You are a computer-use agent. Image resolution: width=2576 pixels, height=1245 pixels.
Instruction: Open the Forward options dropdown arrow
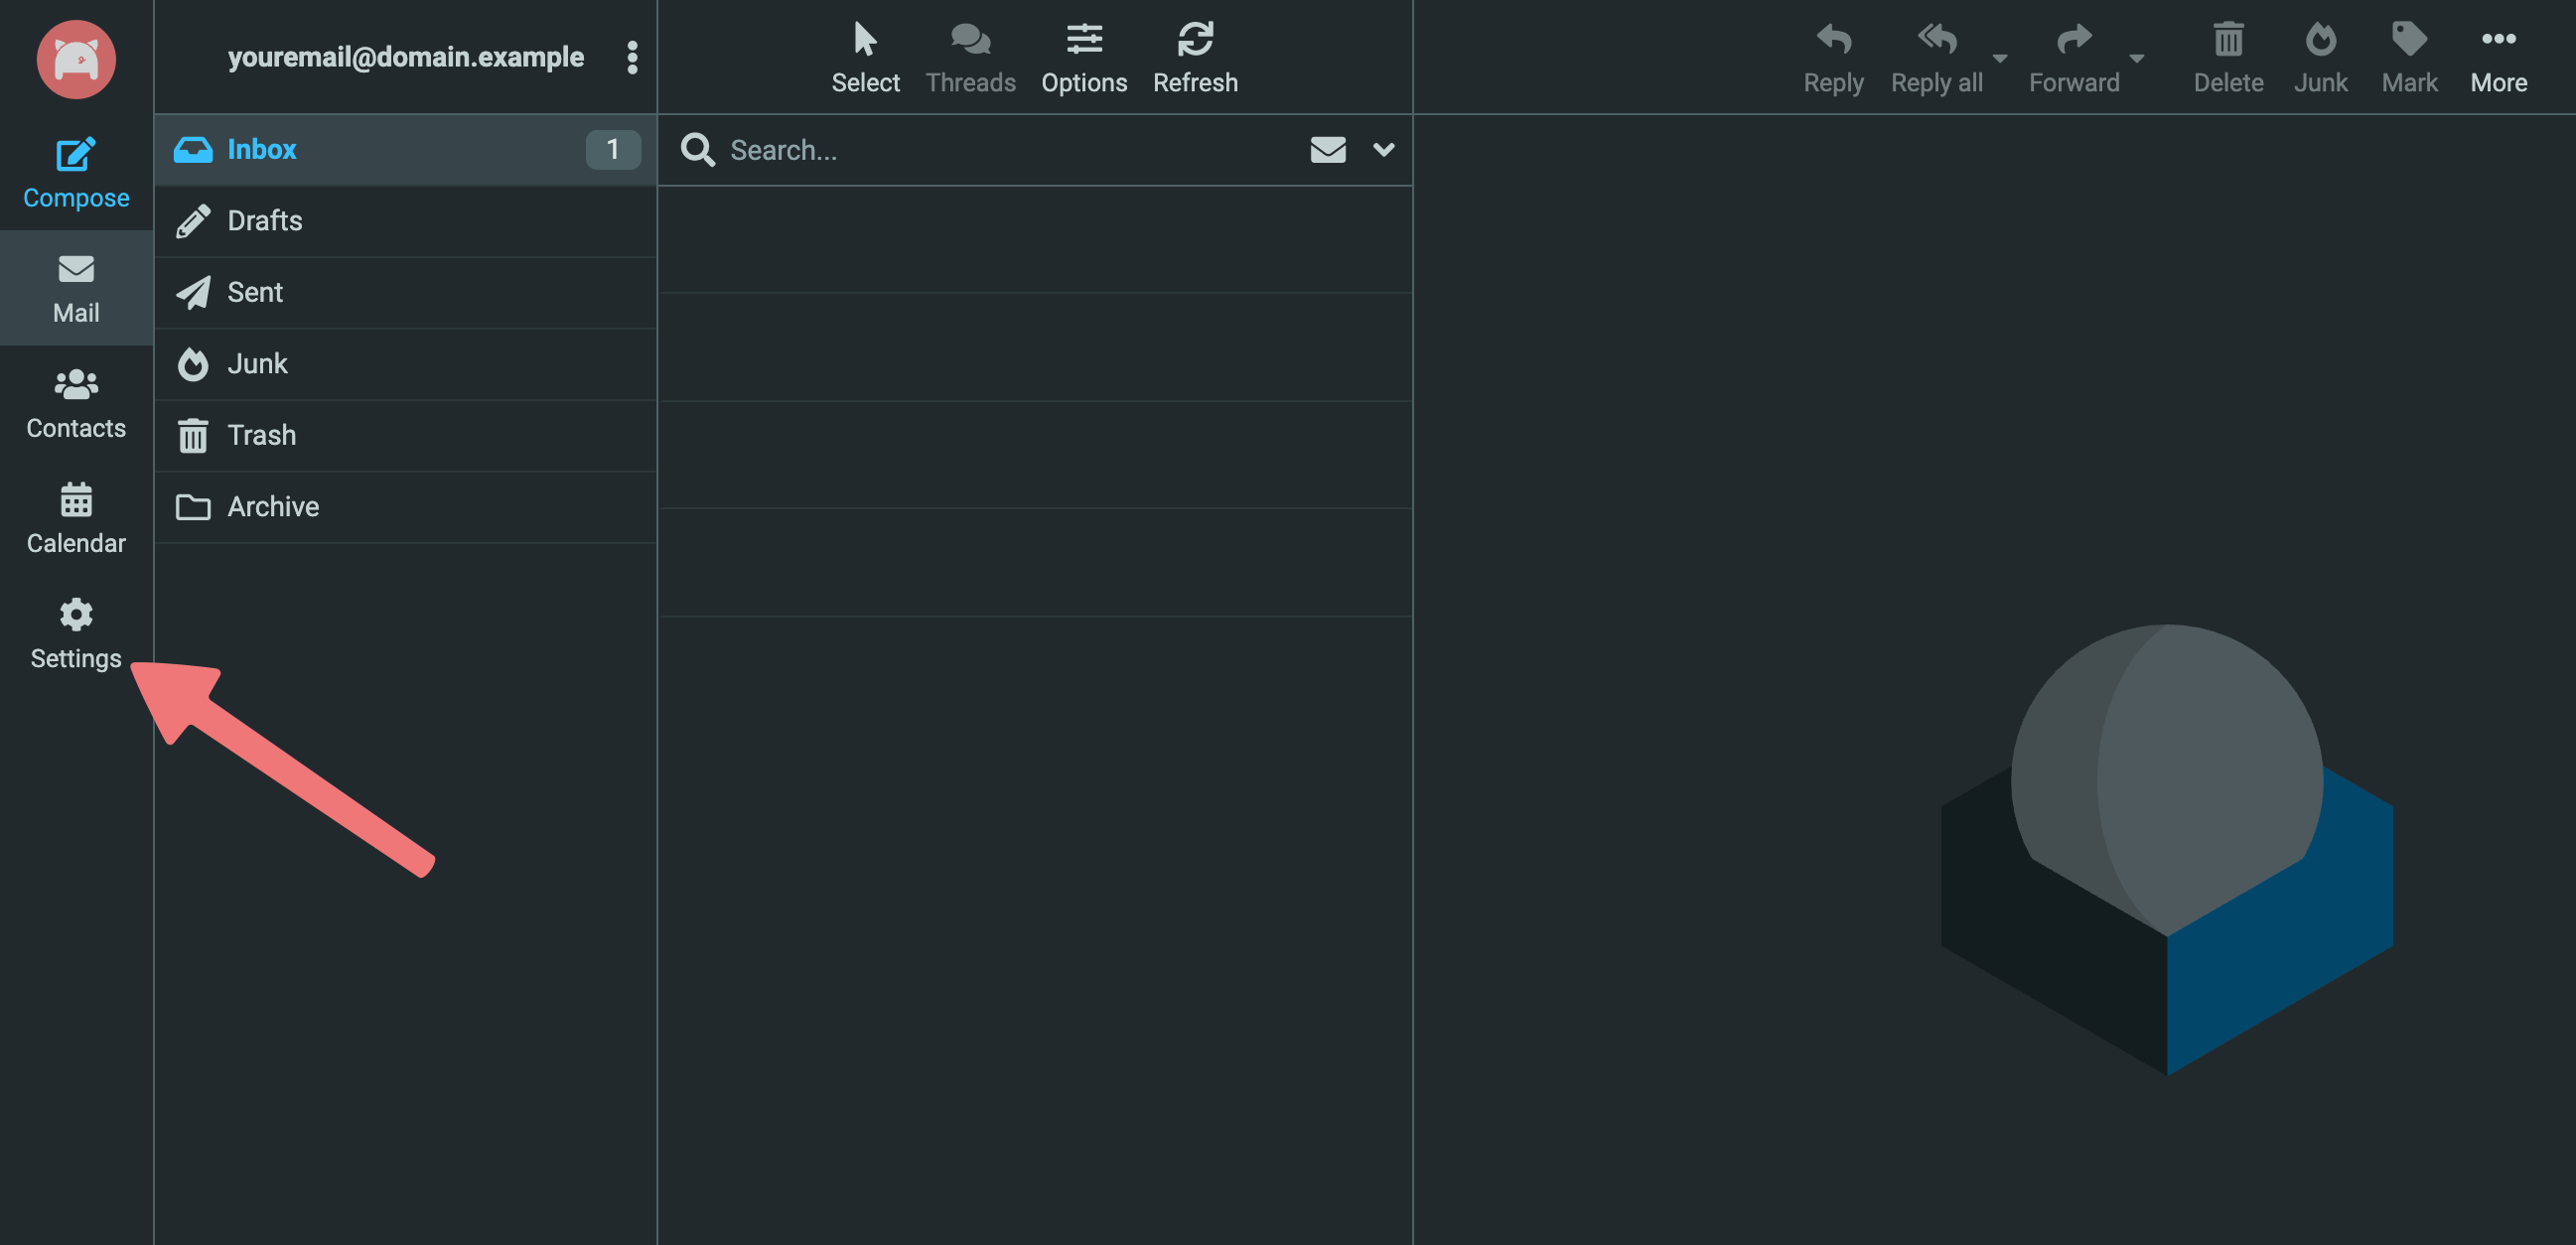(x=2136, y=58)
